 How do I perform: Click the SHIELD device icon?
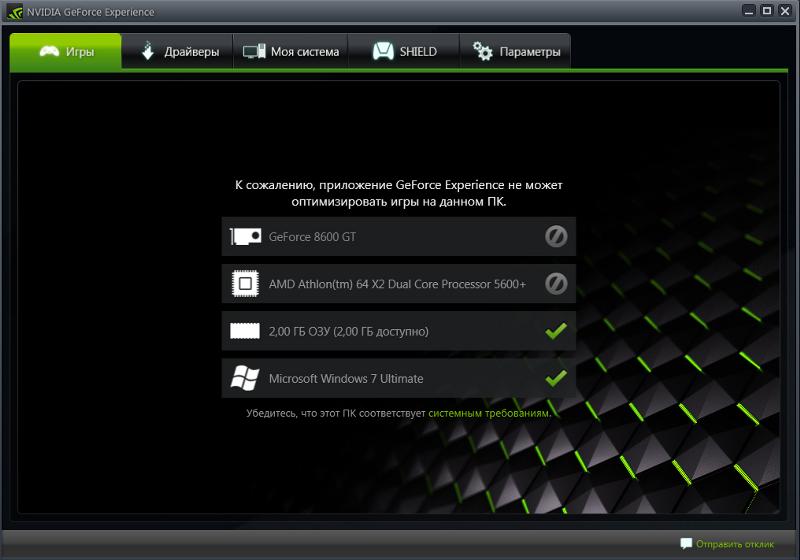tap(383, 51)
